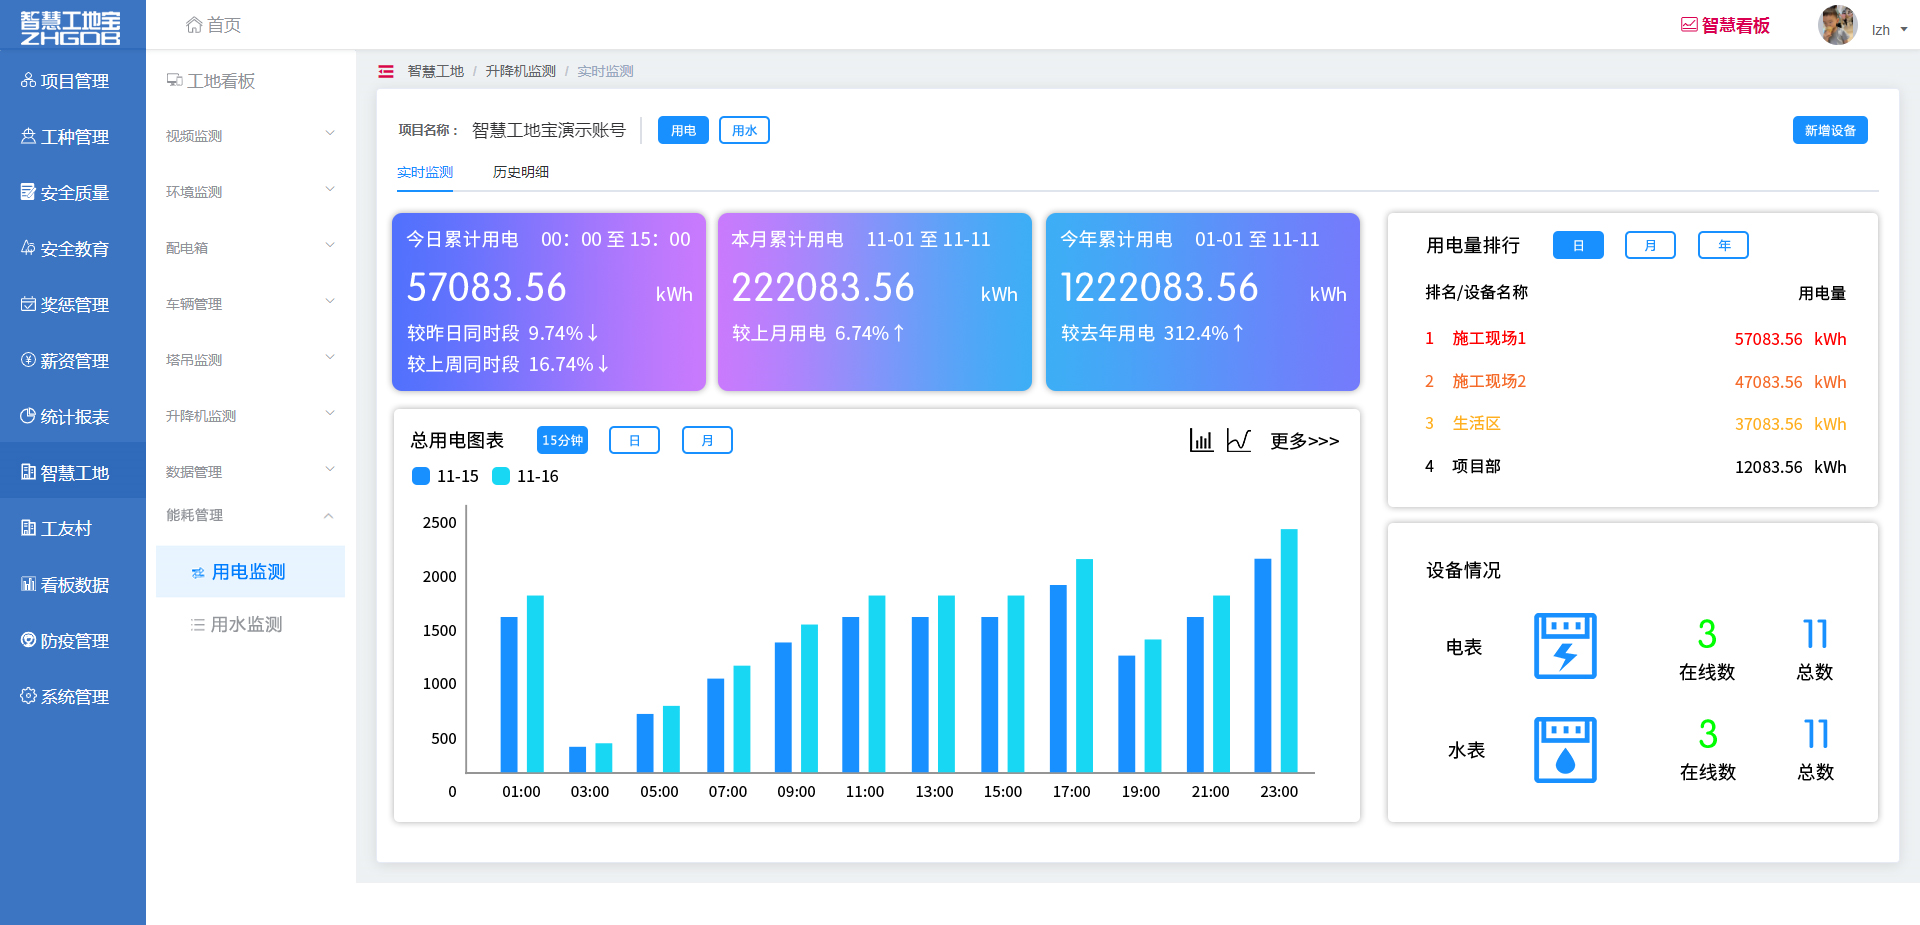
Task: Switch to line chart view icon
Action: point(1239,440)
